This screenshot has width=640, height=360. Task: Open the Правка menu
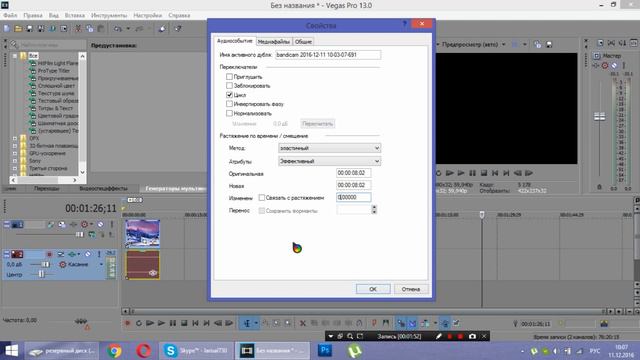tap(33, 16)
